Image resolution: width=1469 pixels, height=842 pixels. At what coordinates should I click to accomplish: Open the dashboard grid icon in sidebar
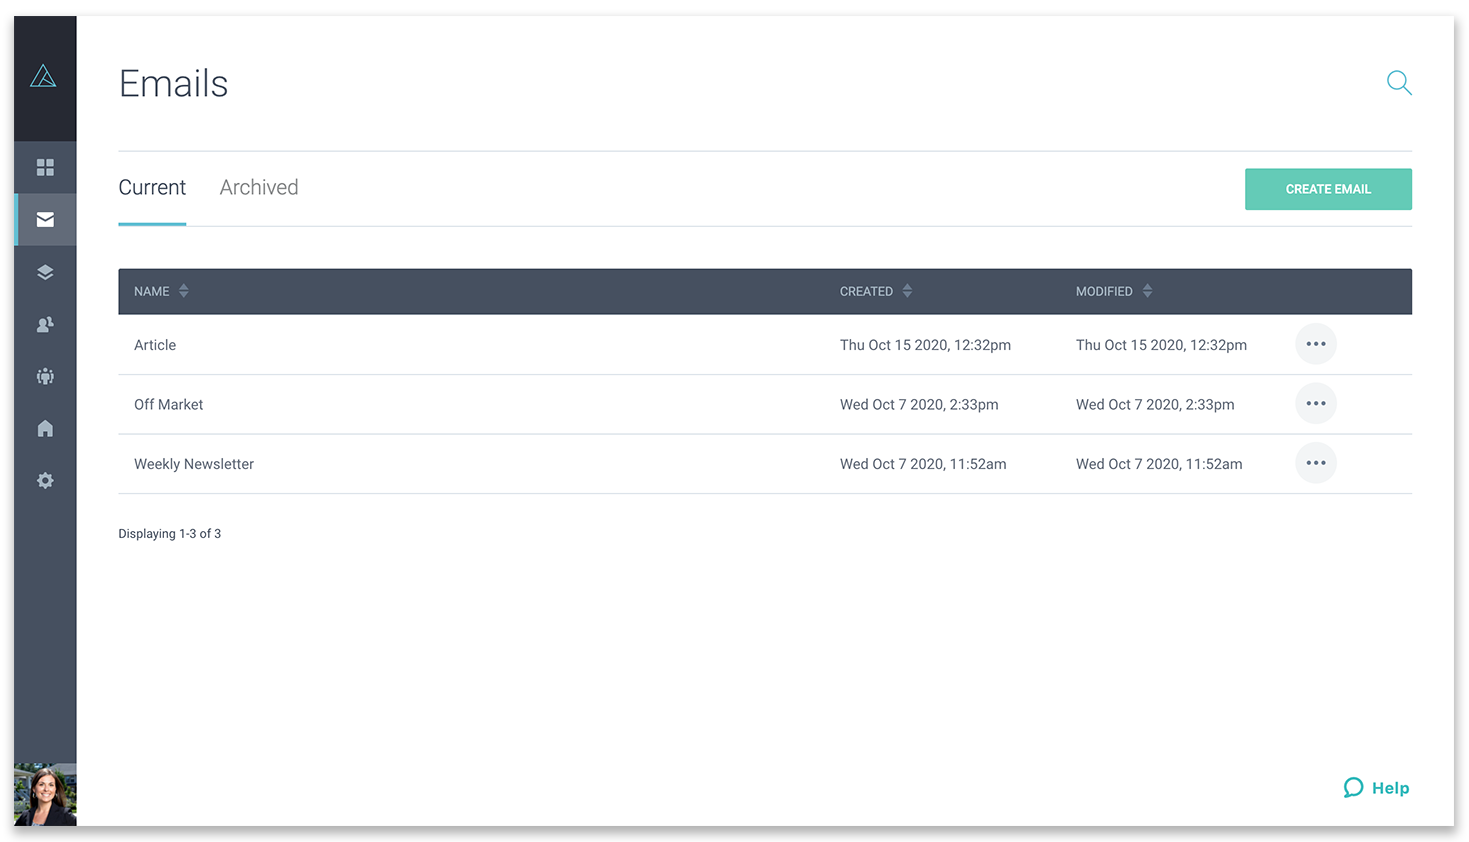point(45,167)
